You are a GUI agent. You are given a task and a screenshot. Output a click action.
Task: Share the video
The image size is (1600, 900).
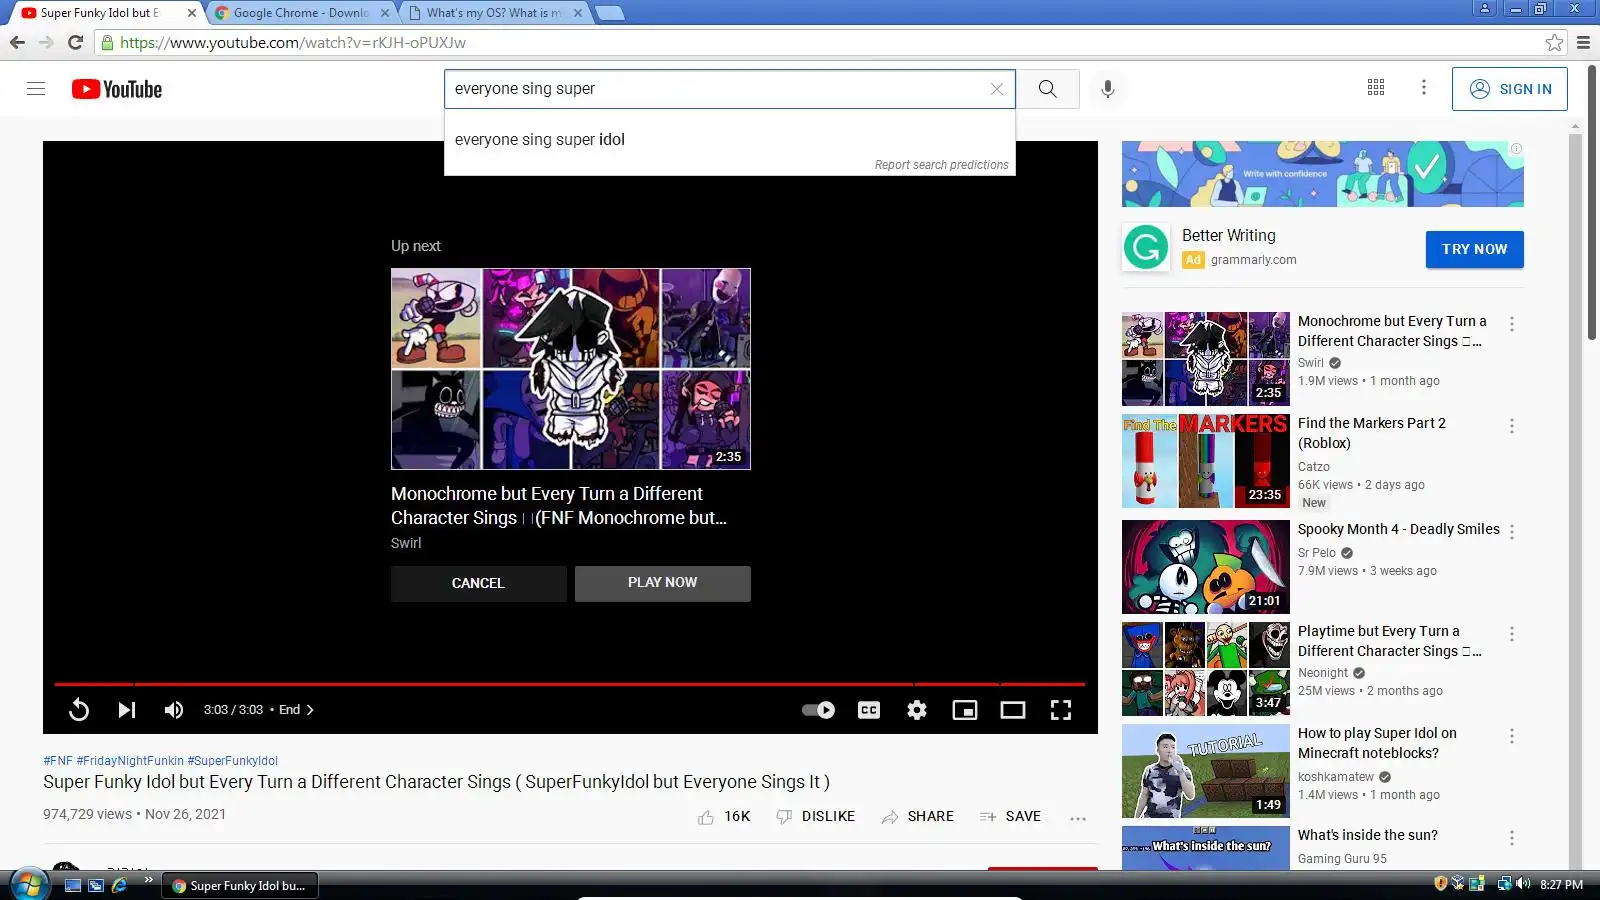(917, 817)
